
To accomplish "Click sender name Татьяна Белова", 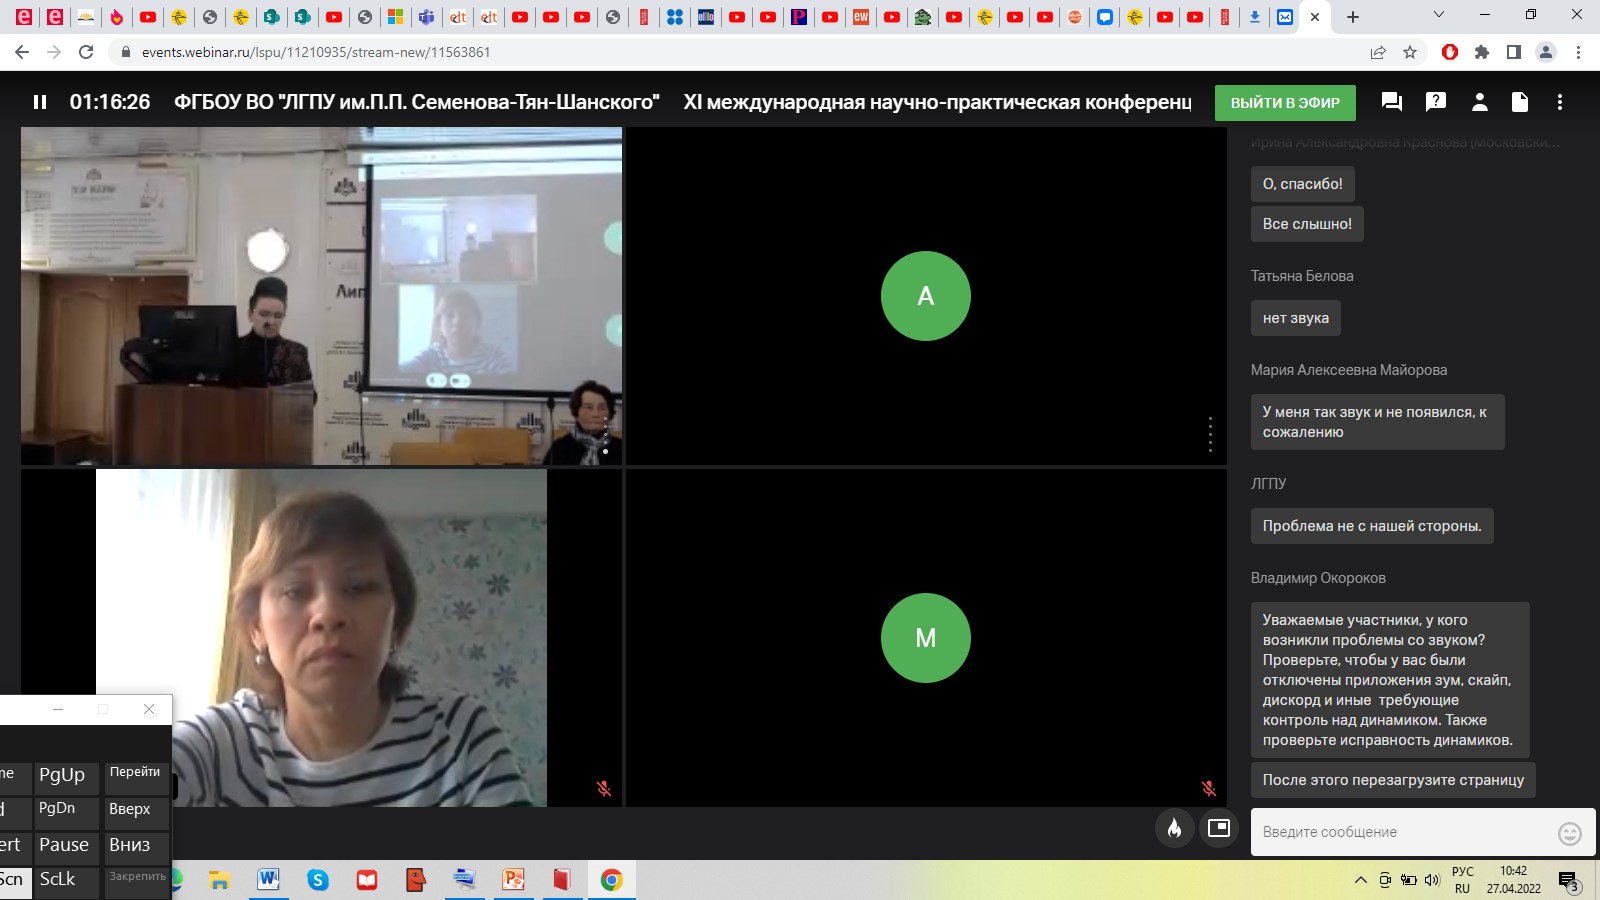I will click(x=1302, y=276).
